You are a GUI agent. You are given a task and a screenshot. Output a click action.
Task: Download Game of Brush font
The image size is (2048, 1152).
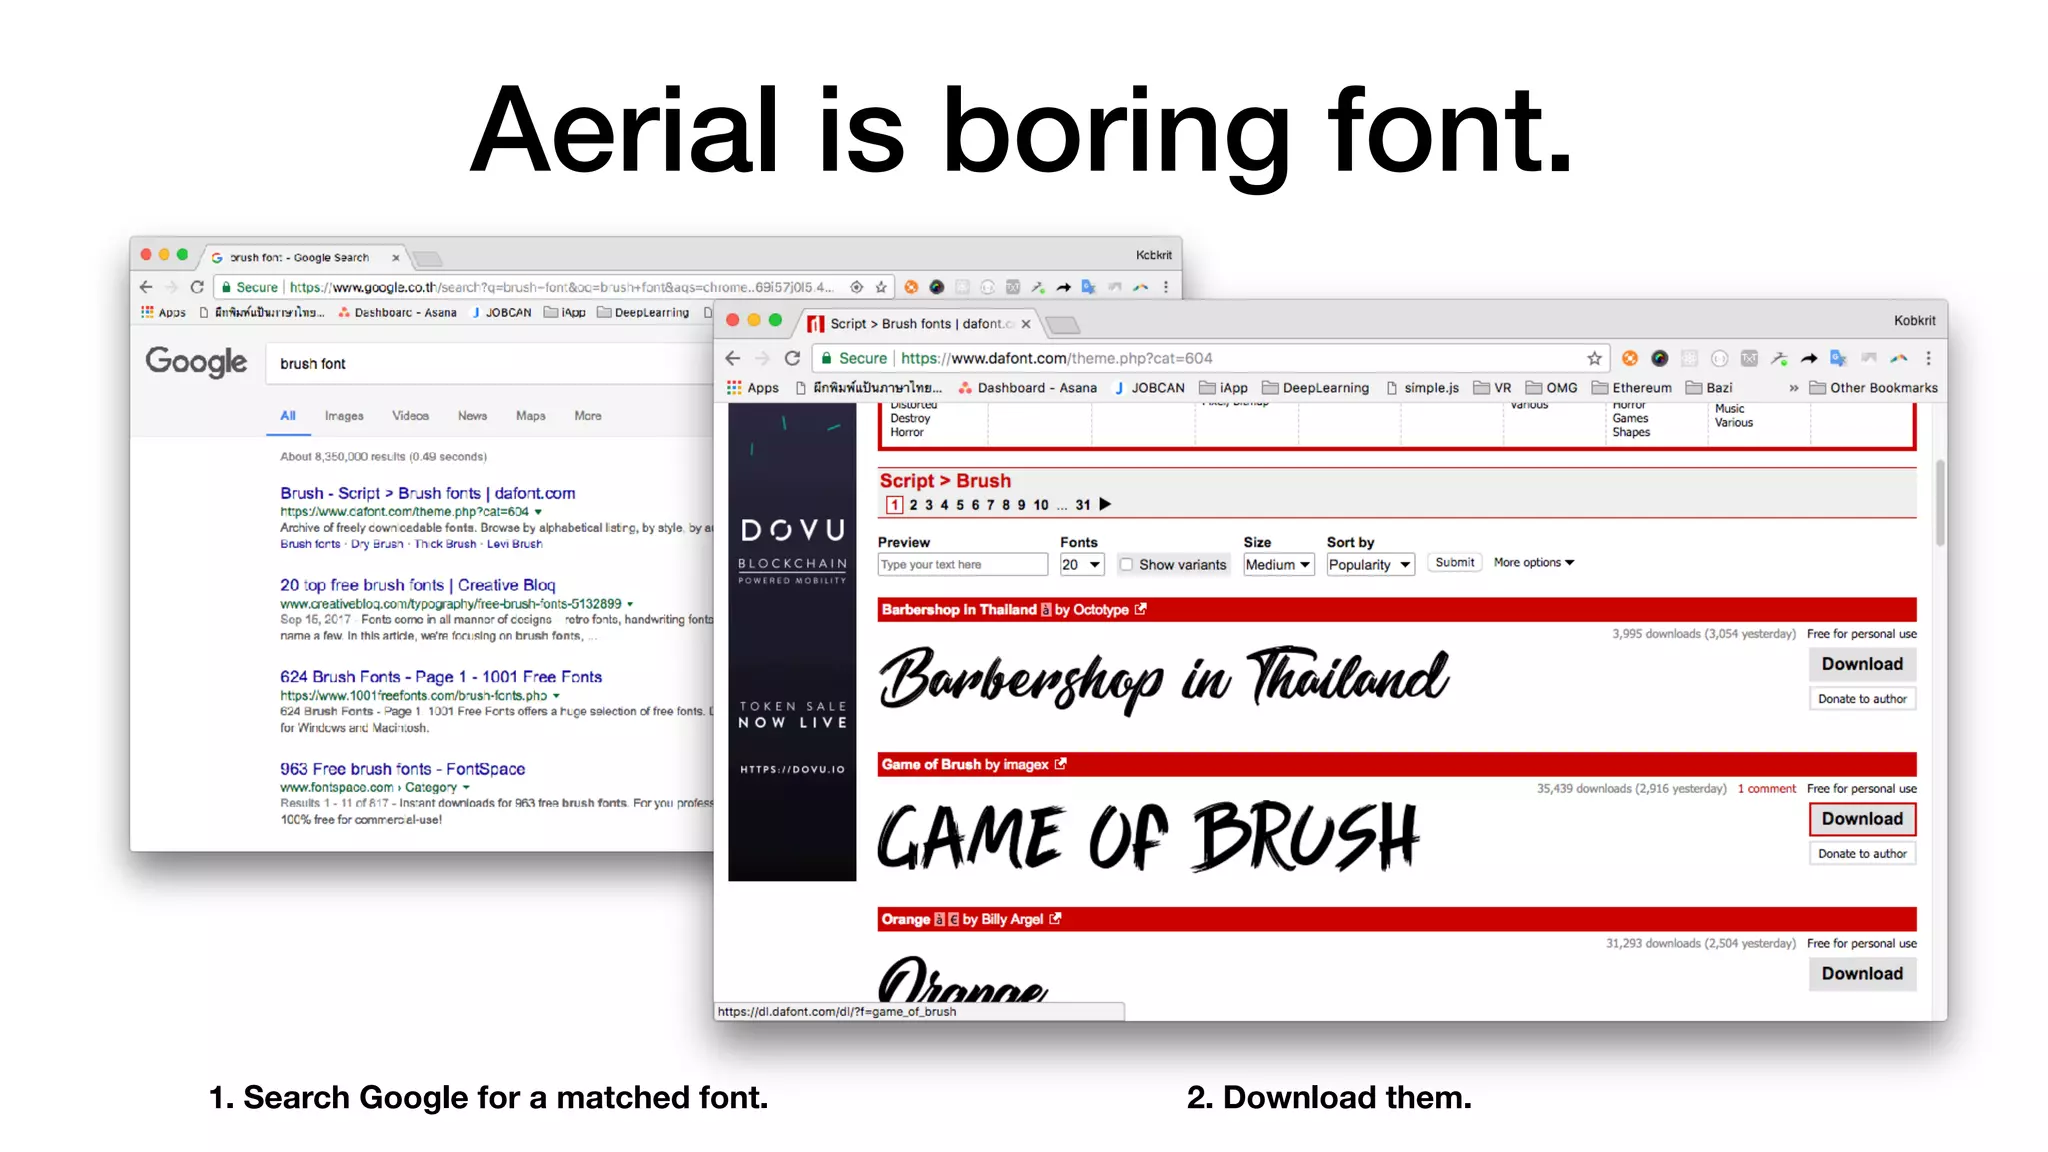click(1862, 819)
